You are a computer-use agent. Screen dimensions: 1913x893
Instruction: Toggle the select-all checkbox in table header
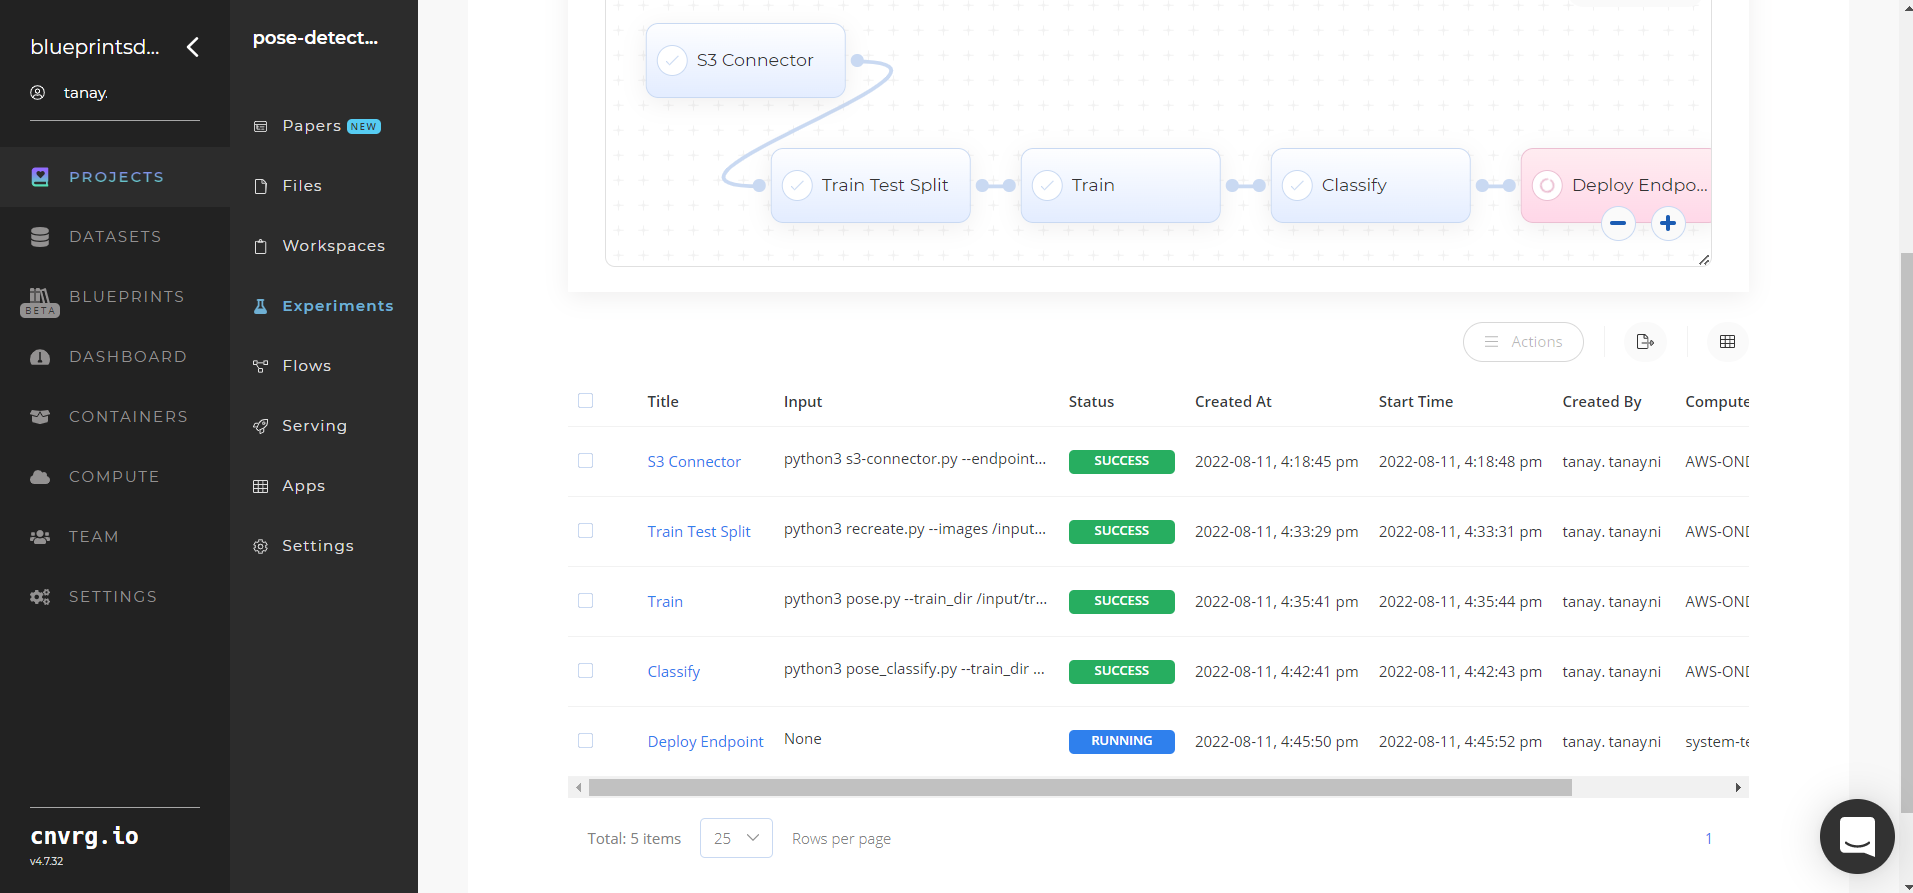(x=586, y=401)
